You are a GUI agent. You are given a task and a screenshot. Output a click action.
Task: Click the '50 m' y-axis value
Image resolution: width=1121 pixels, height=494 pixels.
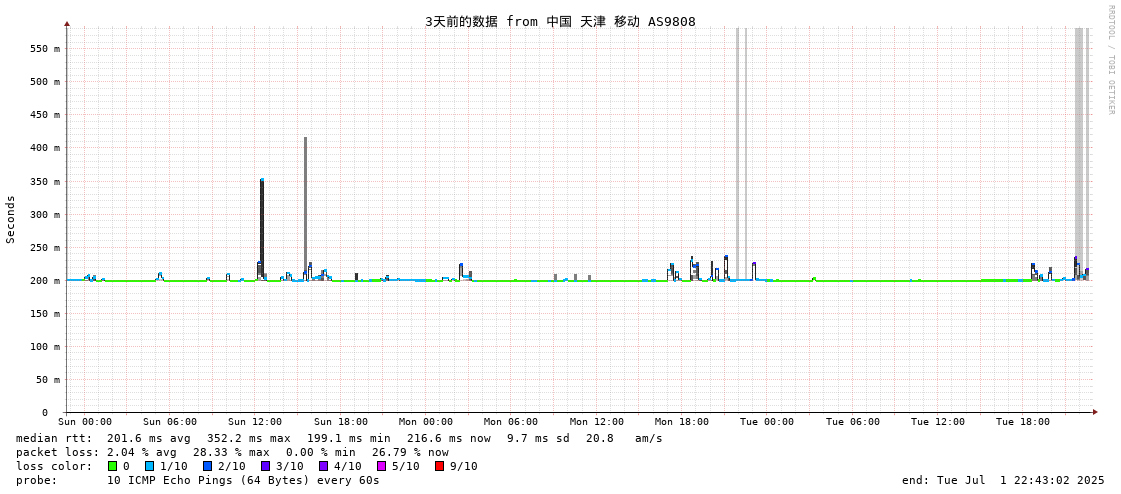[48, 380]
